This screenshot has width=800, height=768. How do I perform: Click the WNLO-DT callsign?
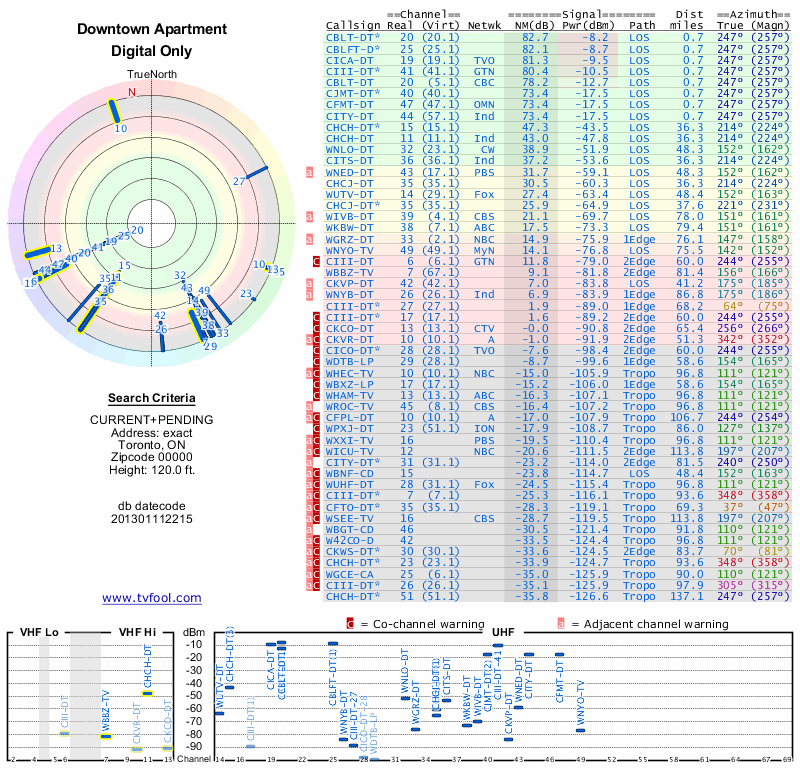tap(350, 150)
